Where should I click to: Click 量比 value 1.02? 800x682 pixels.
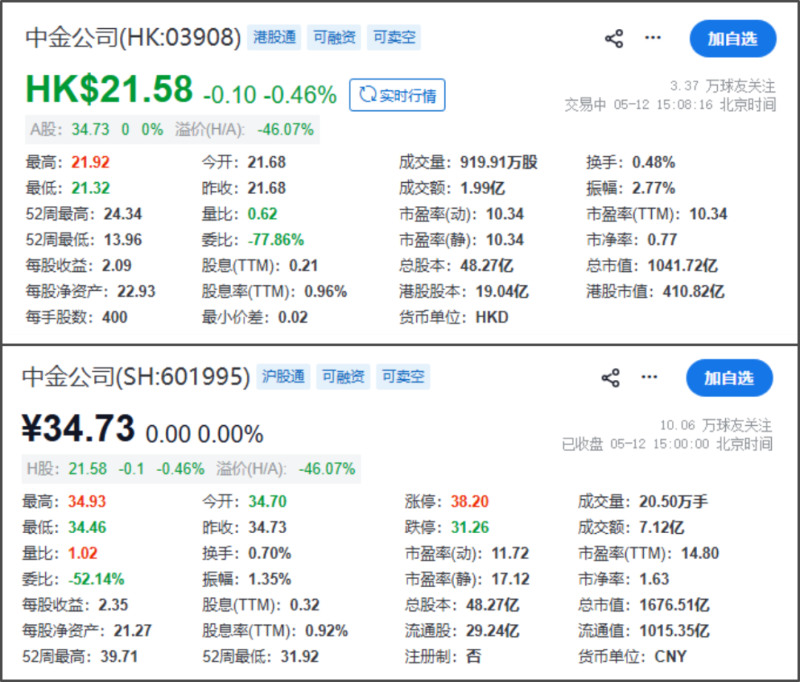pyautogui.click(x=82, y=553)
